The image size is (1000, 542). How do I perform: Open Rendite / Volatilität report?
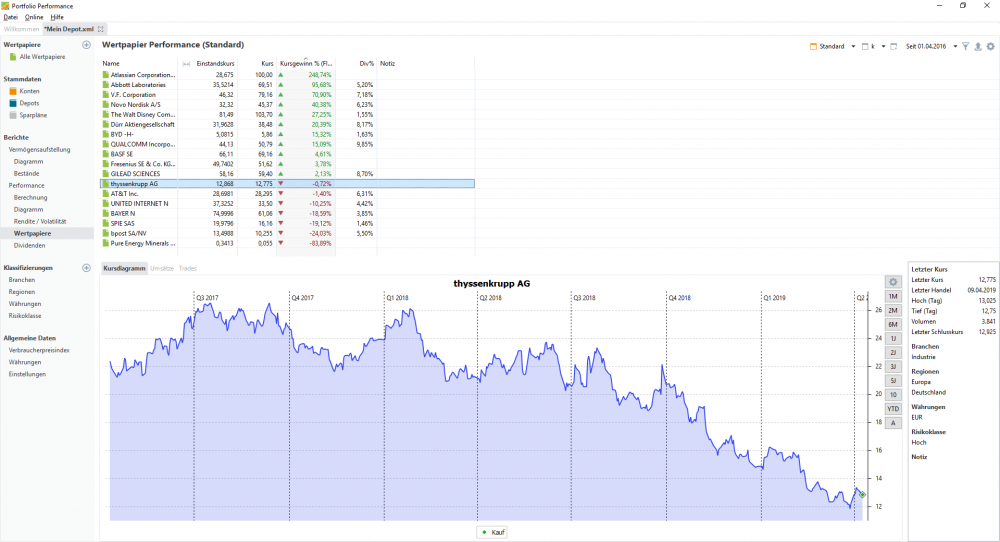(x=40, y=221)
